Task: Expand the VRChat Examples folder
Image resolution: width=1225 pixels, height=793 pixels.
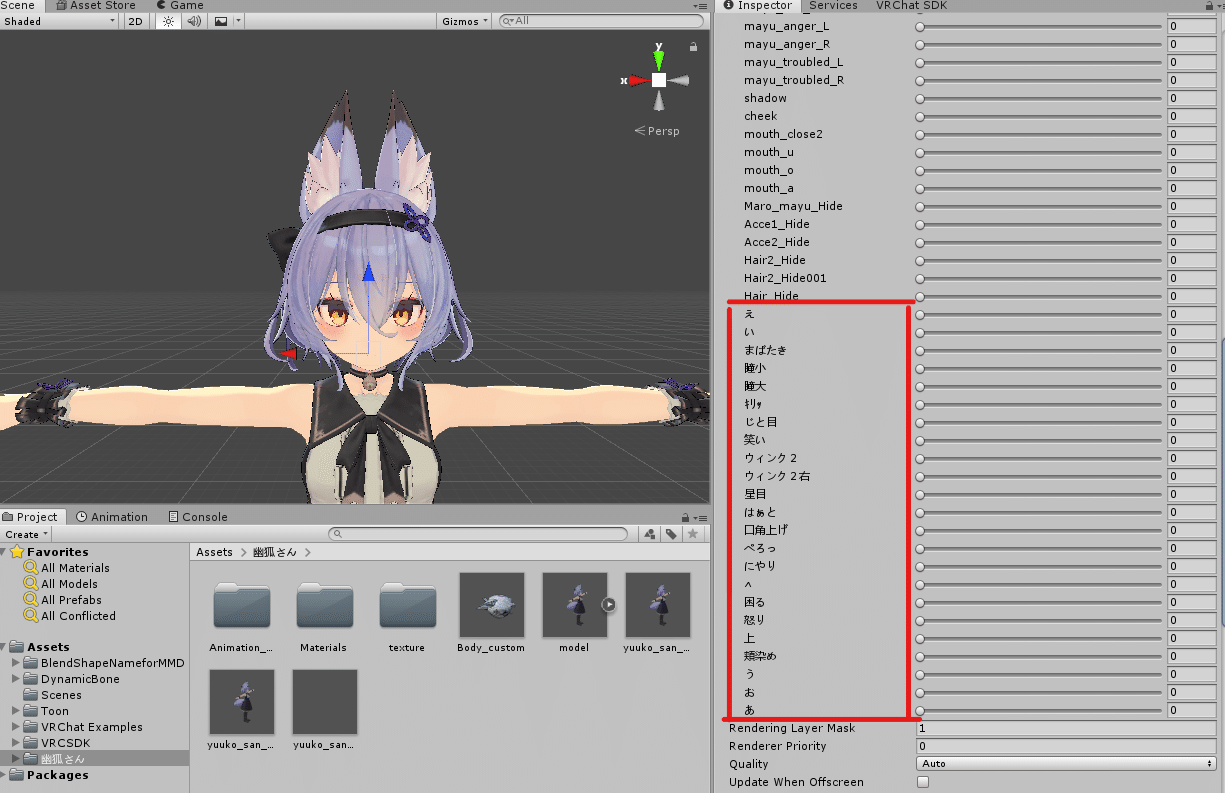Action: coord(16,727)
